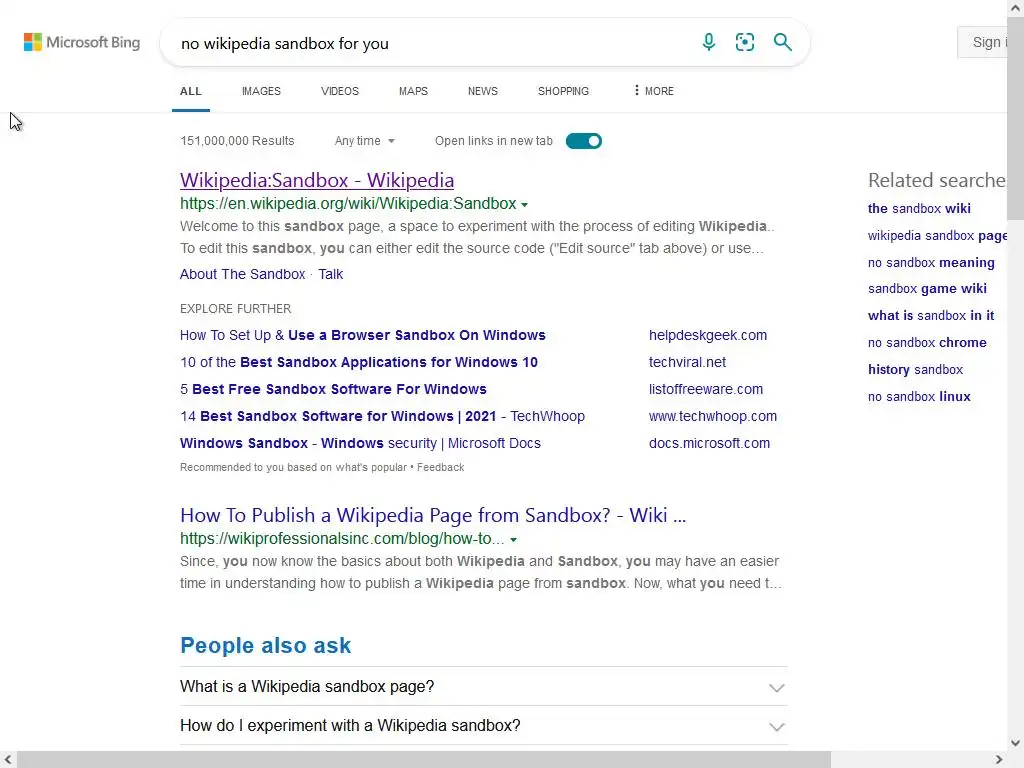Viewport: 1024px width, 768px height.
Task: Click related search 'sandbox game wiki'
Action: tap(927, 289)
